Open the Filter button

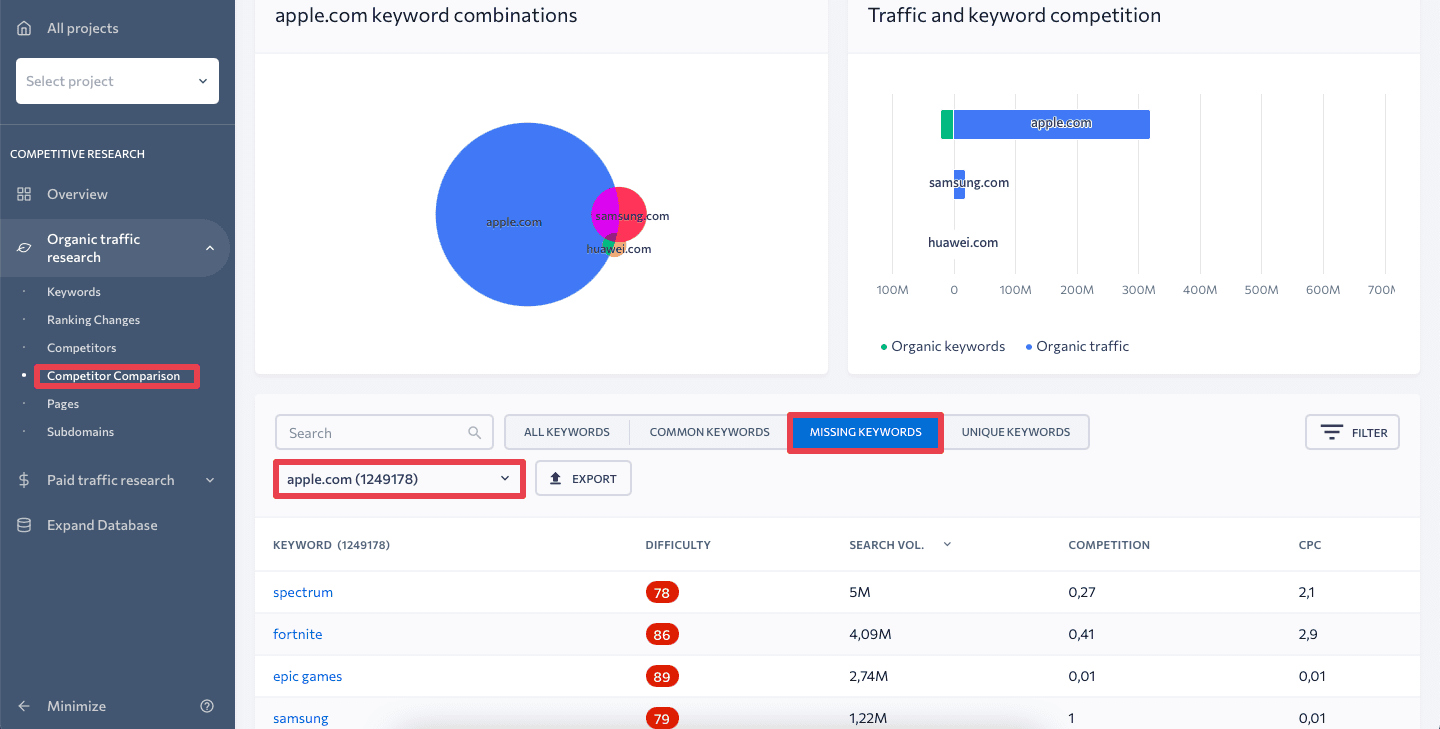click(1352, 432)
